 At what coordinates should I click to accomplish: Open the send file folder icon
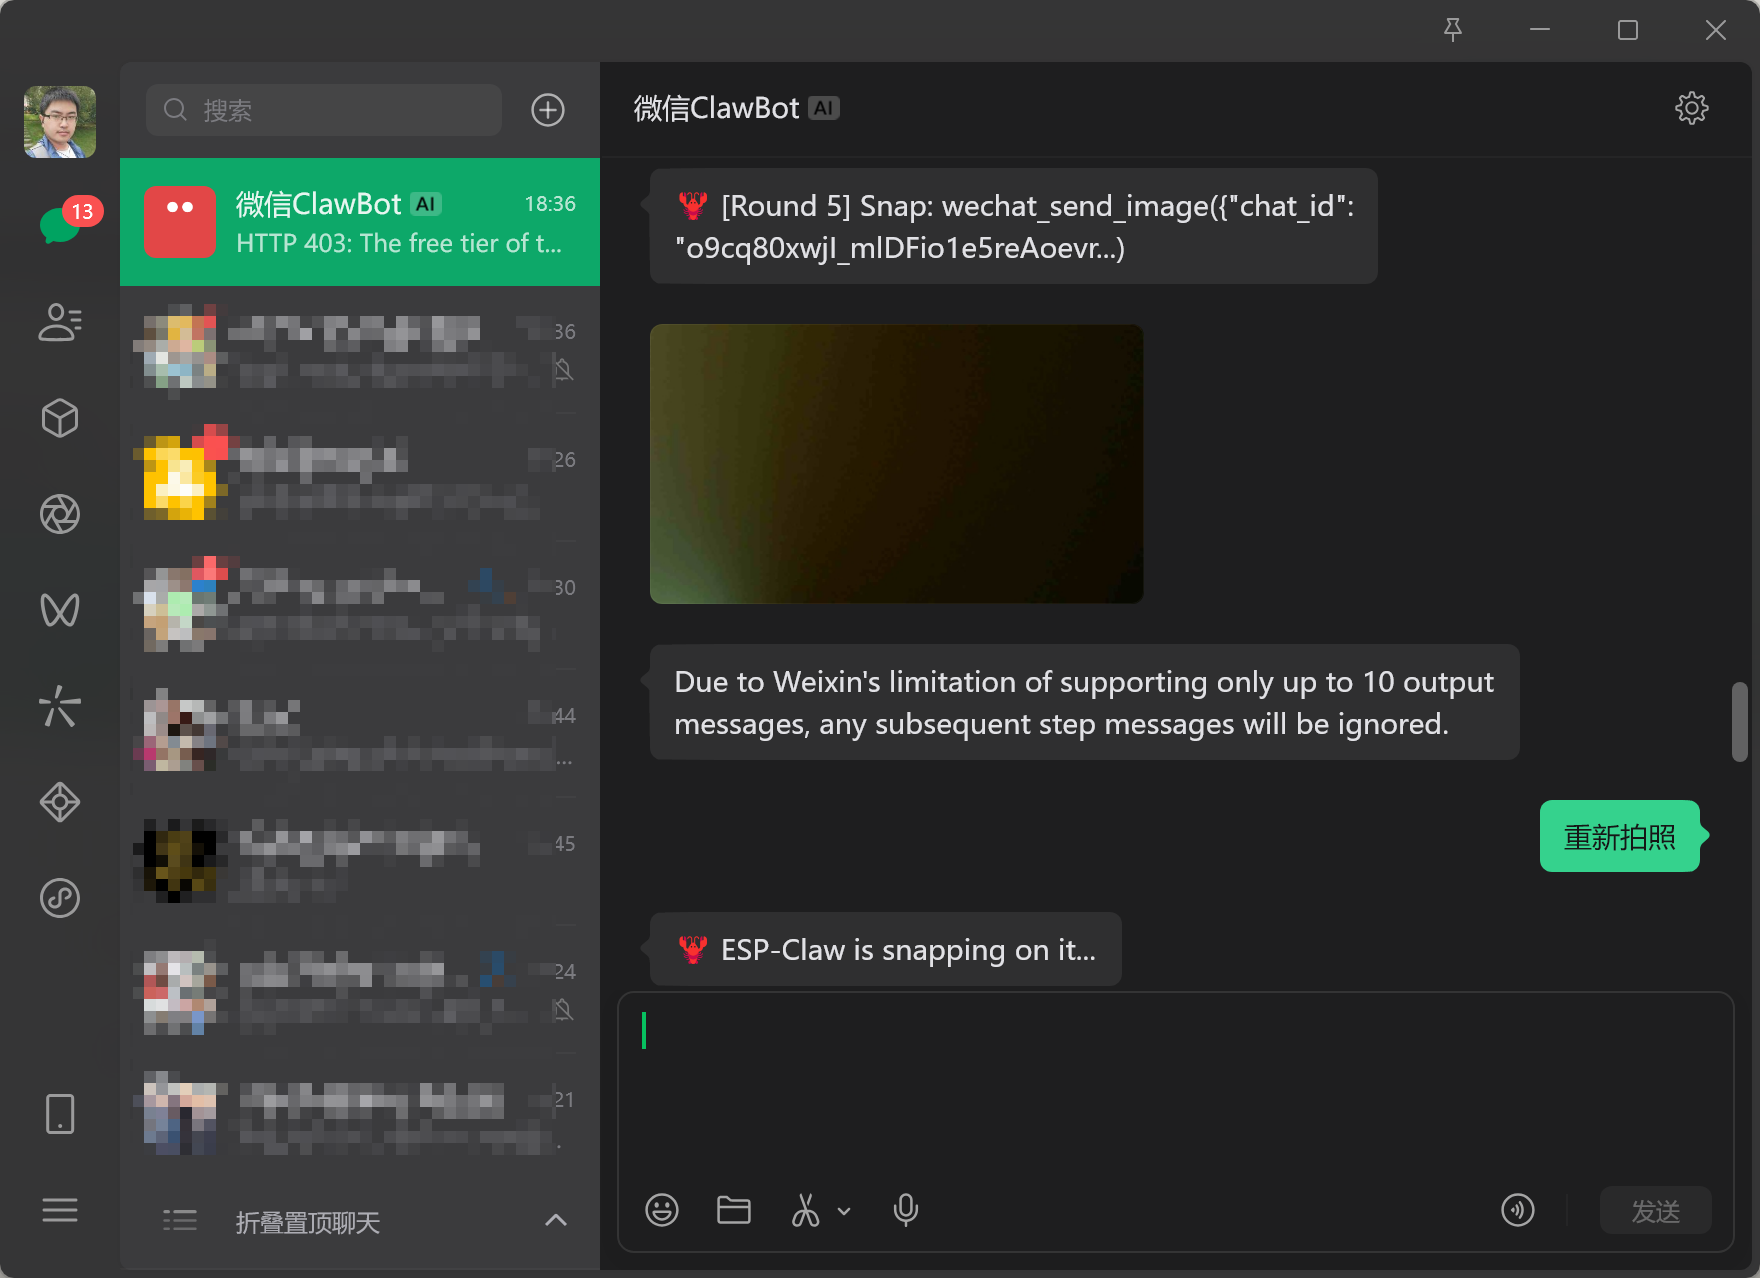[x=734, y=1210]
